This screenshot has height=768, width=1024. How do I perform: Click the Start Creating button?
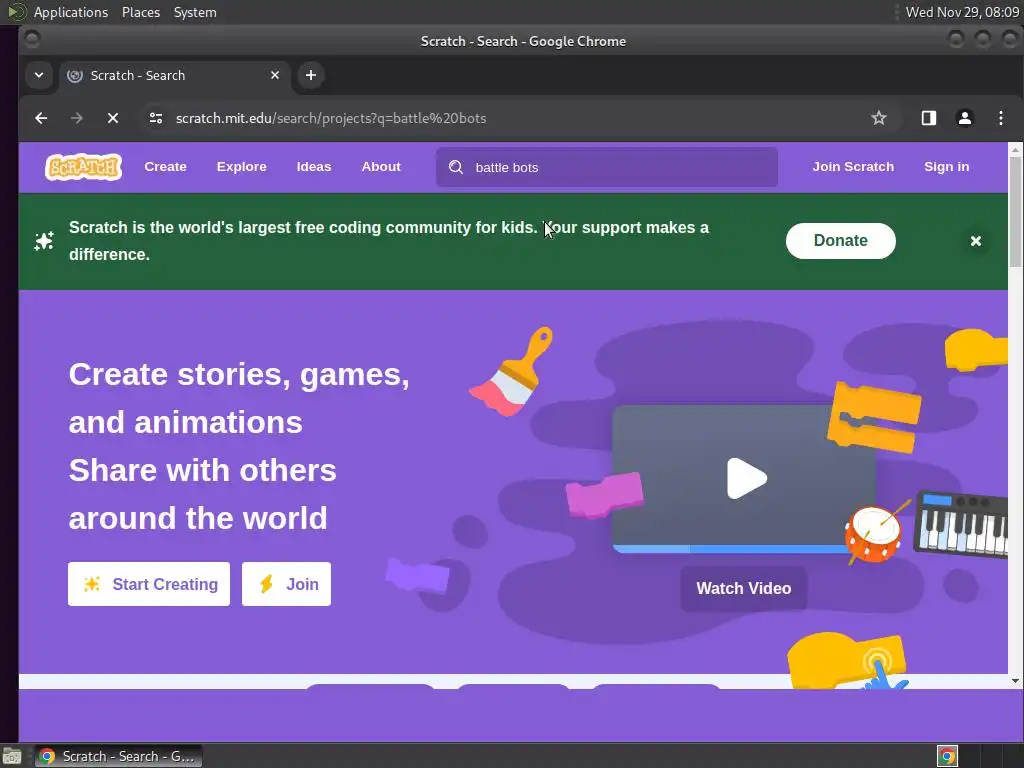tap(149, 584)
